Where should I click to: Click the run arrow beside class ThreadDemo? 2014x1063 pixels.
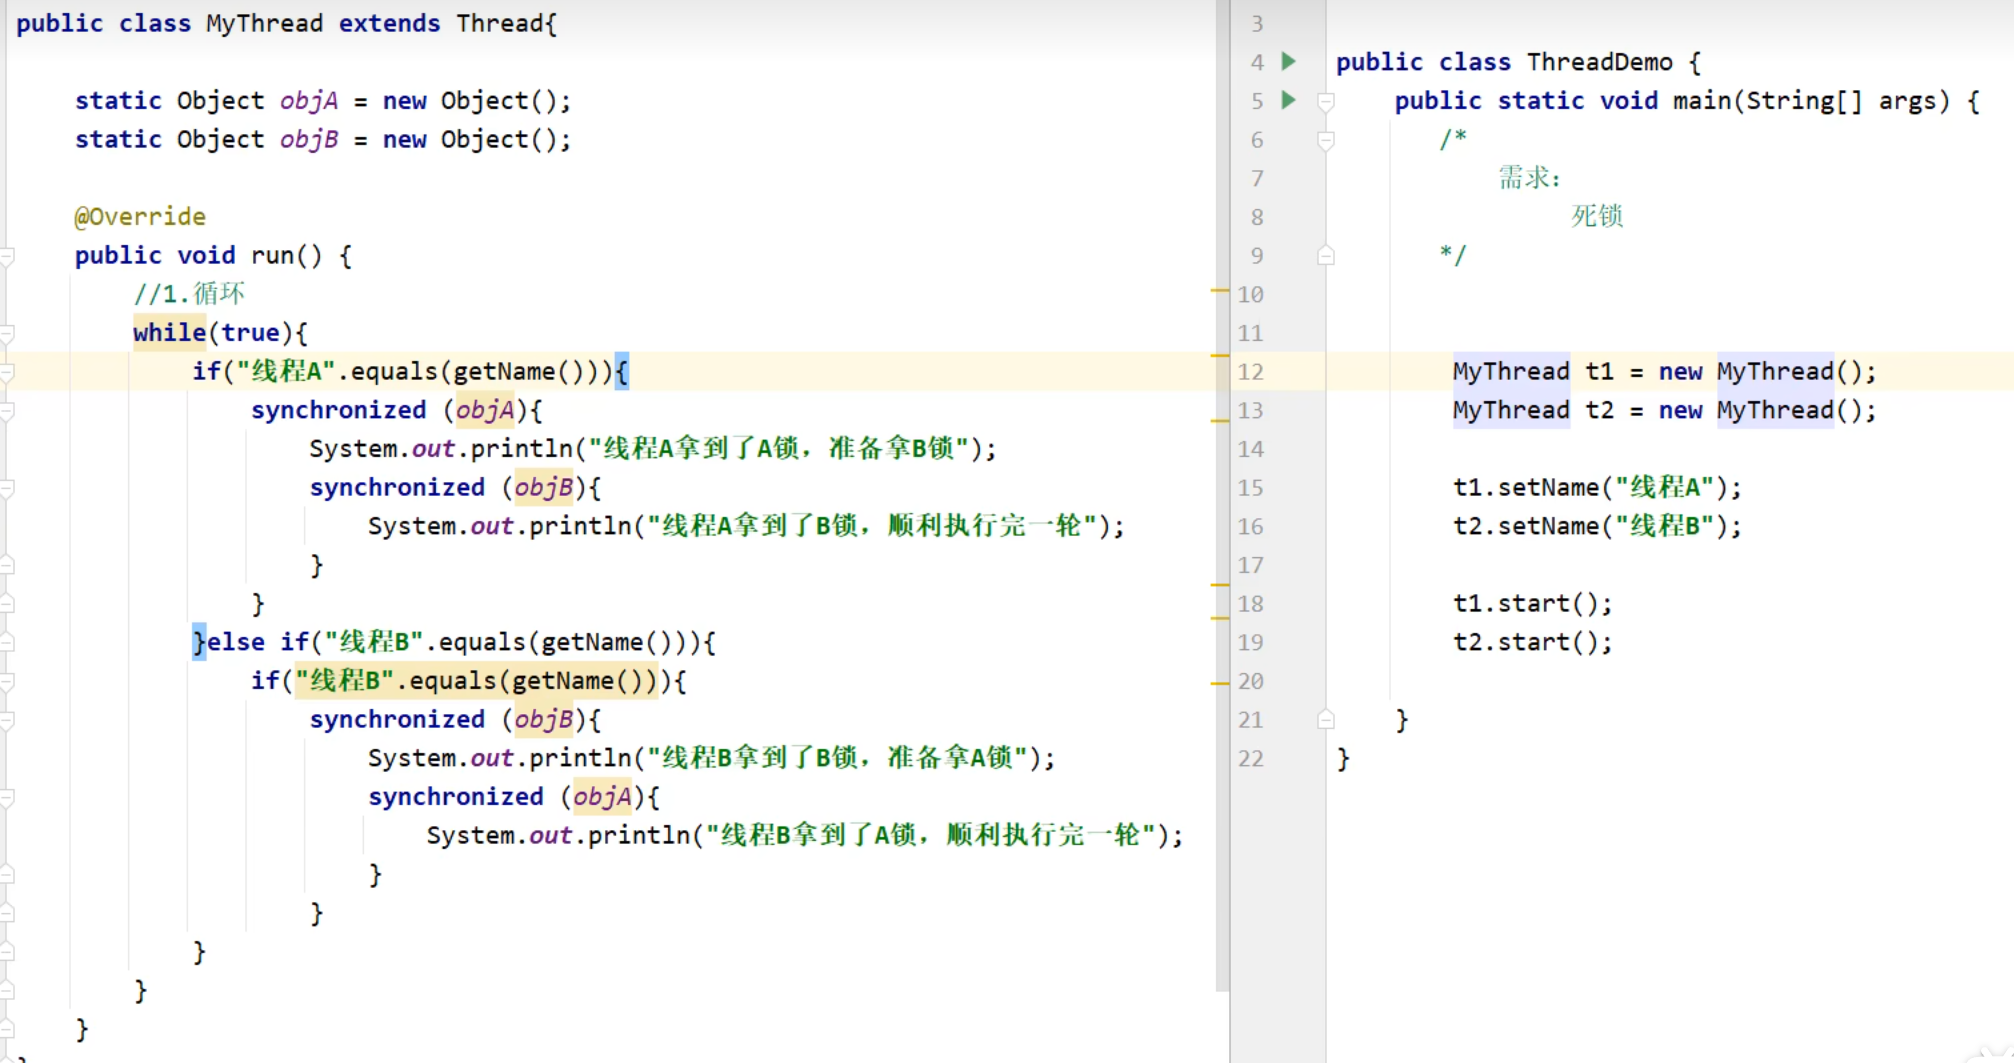click(1289, 62)
